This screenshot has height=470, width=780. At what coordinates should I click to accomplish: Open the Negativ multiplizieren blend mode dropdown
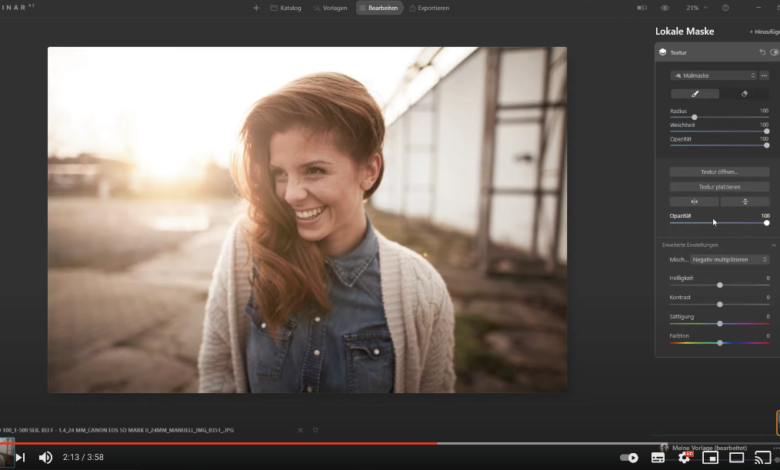[x=730, y=259]
